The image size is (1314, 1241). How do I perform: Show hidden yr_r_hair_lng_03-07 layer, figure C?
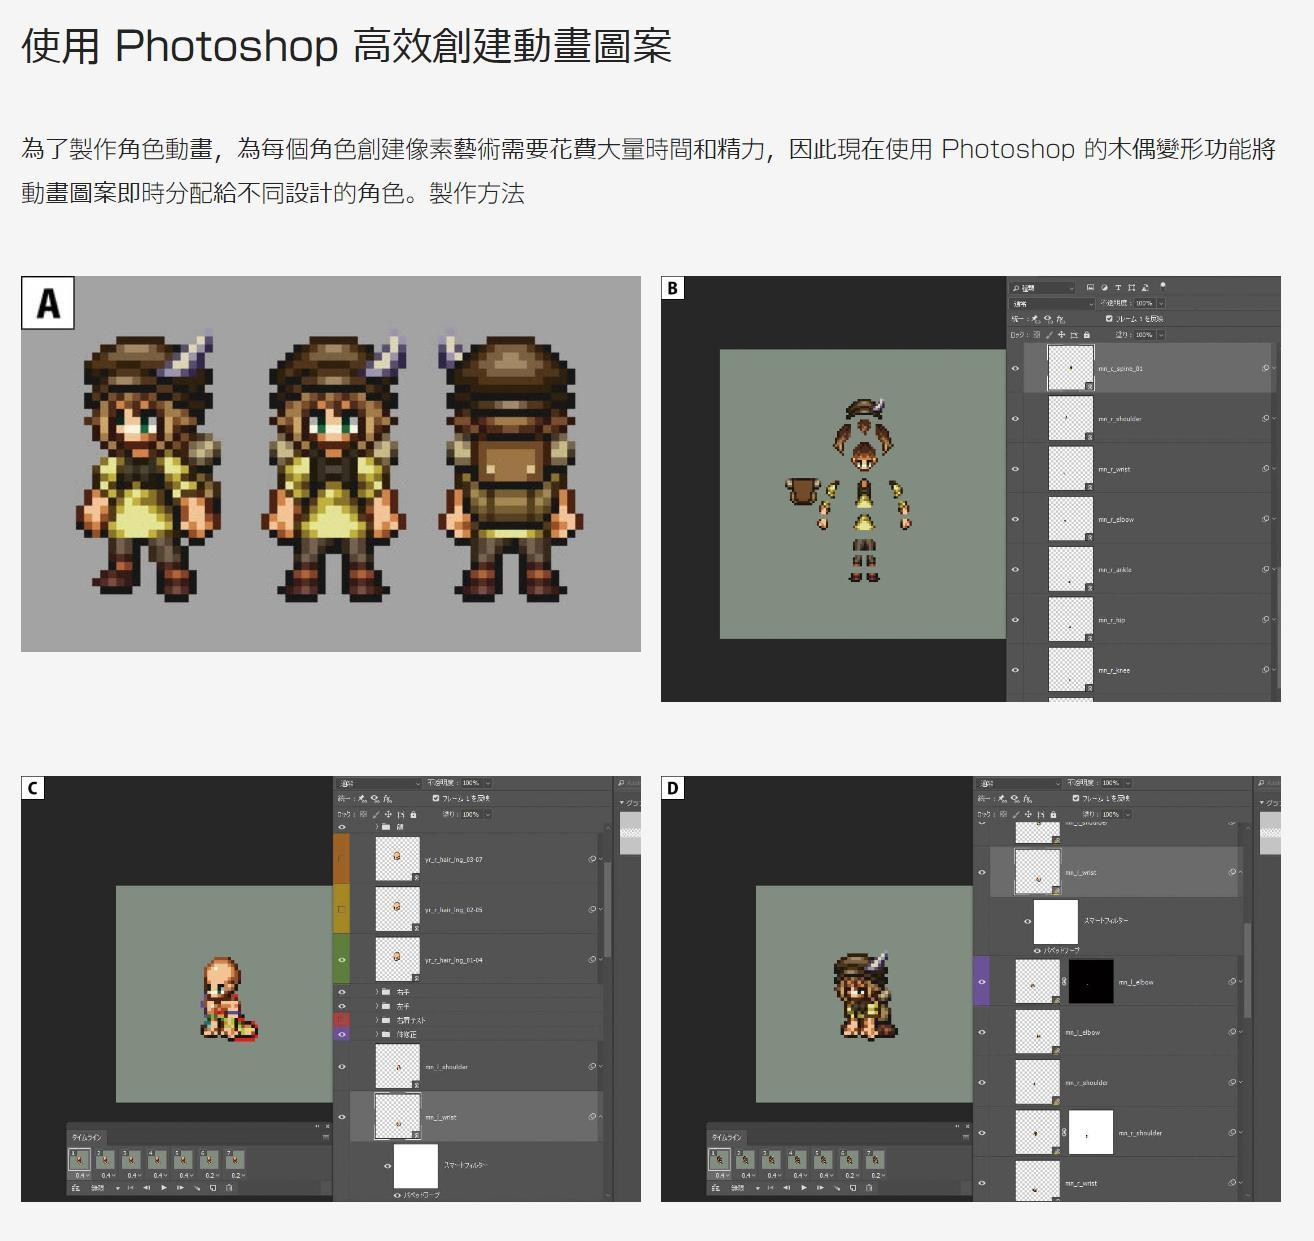coord(342,859)
